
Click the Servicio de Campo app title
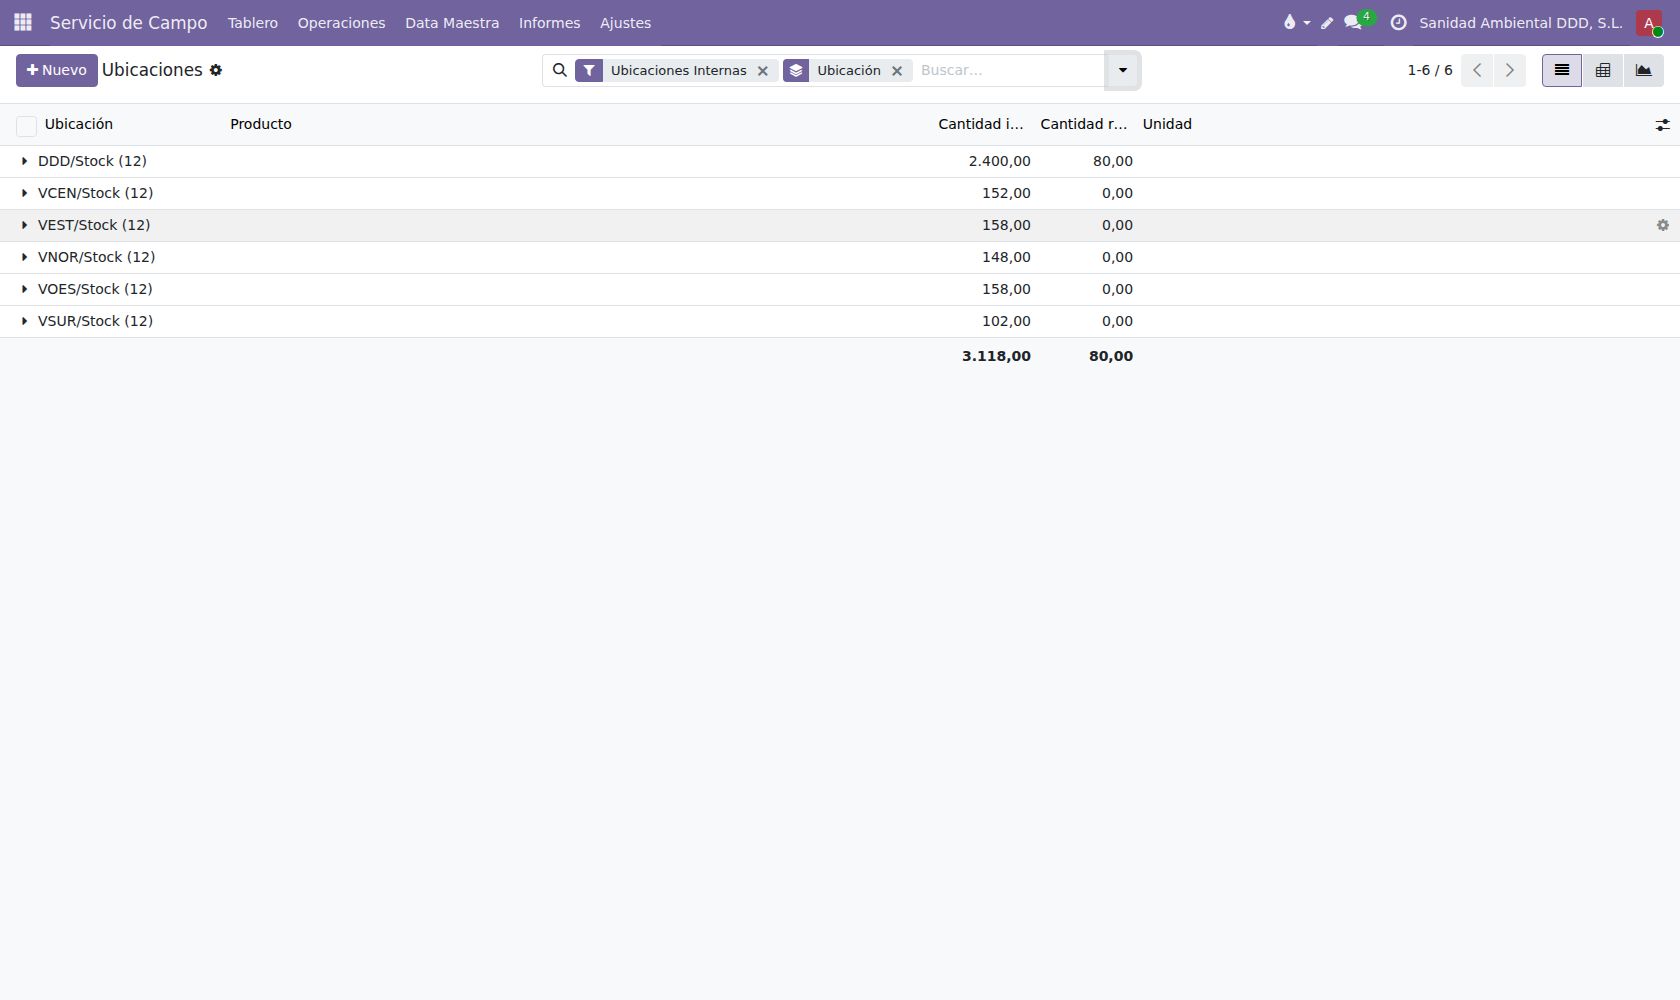[x=129, y=23]
